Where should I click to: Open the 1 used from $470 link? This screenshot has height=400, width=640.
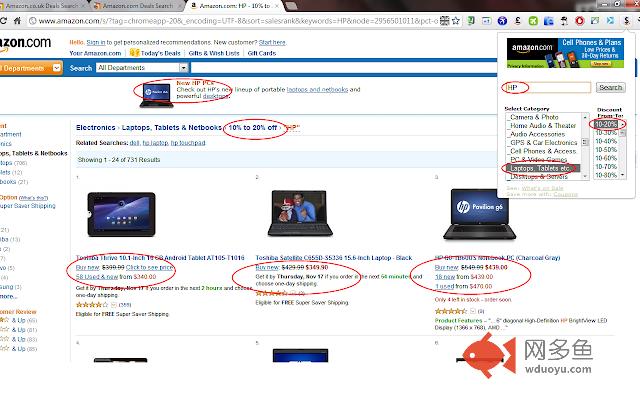[x=444, y=287]
